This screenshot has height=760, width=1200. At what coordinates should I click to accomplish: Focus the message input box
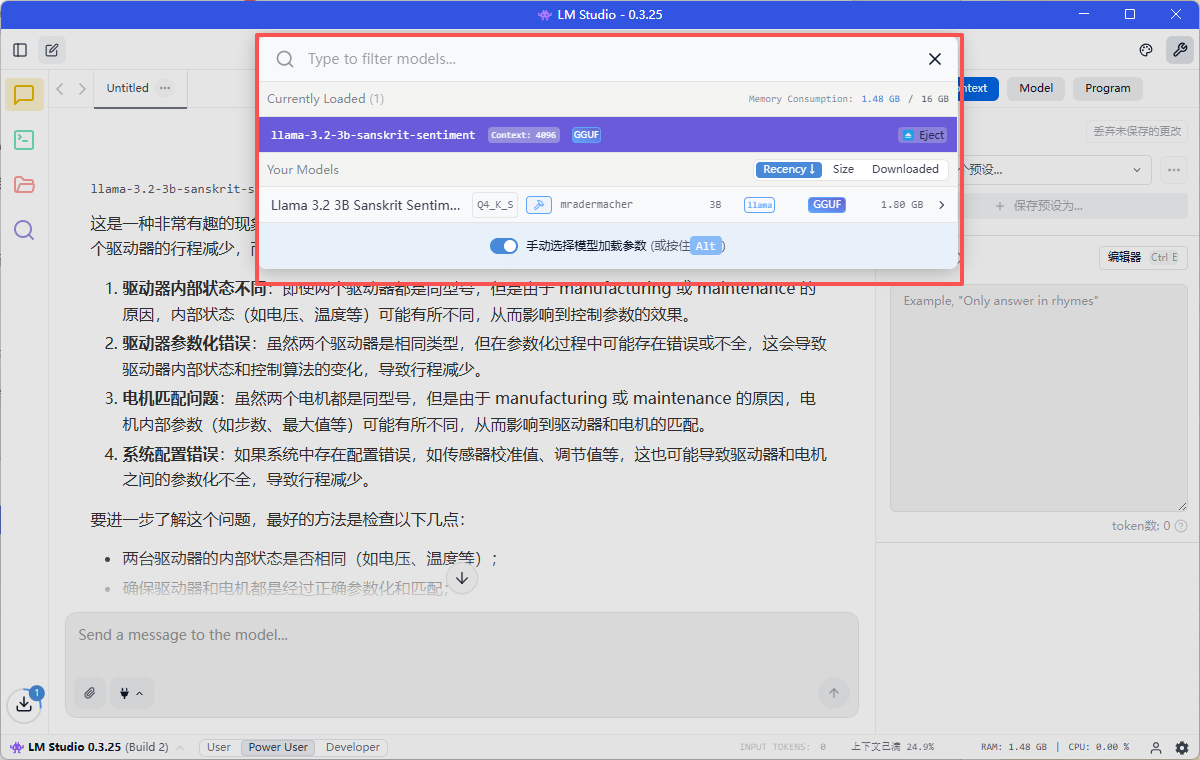pyautogui.click(x=462, y=635)
